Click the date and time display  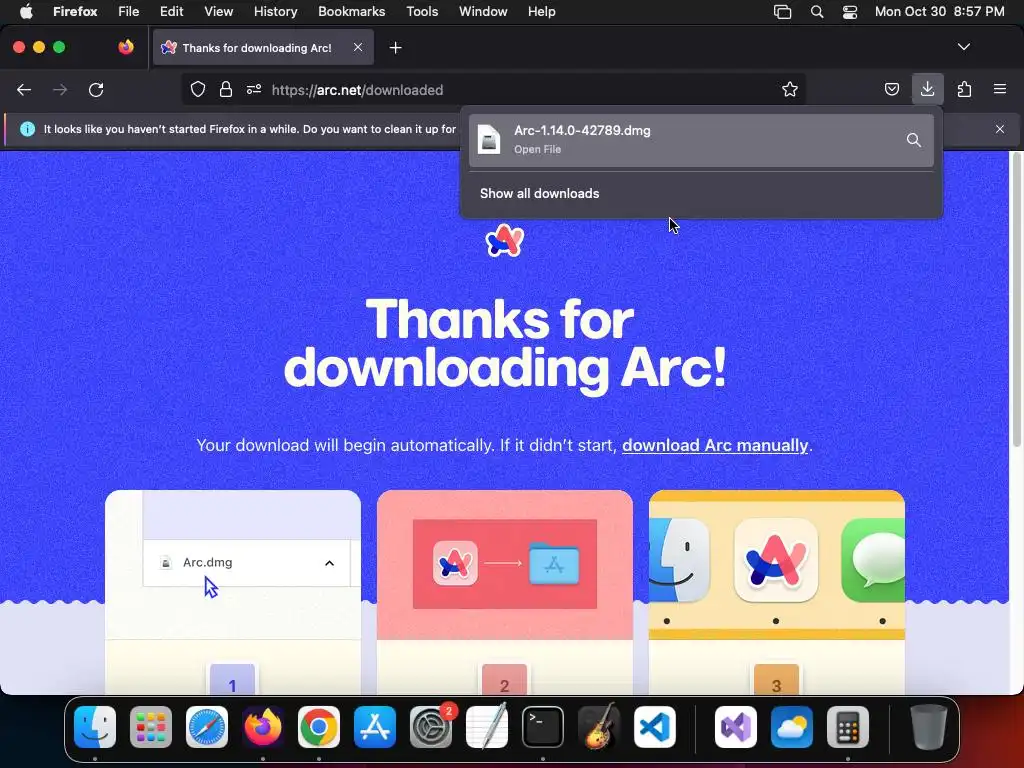pos(939,11)
